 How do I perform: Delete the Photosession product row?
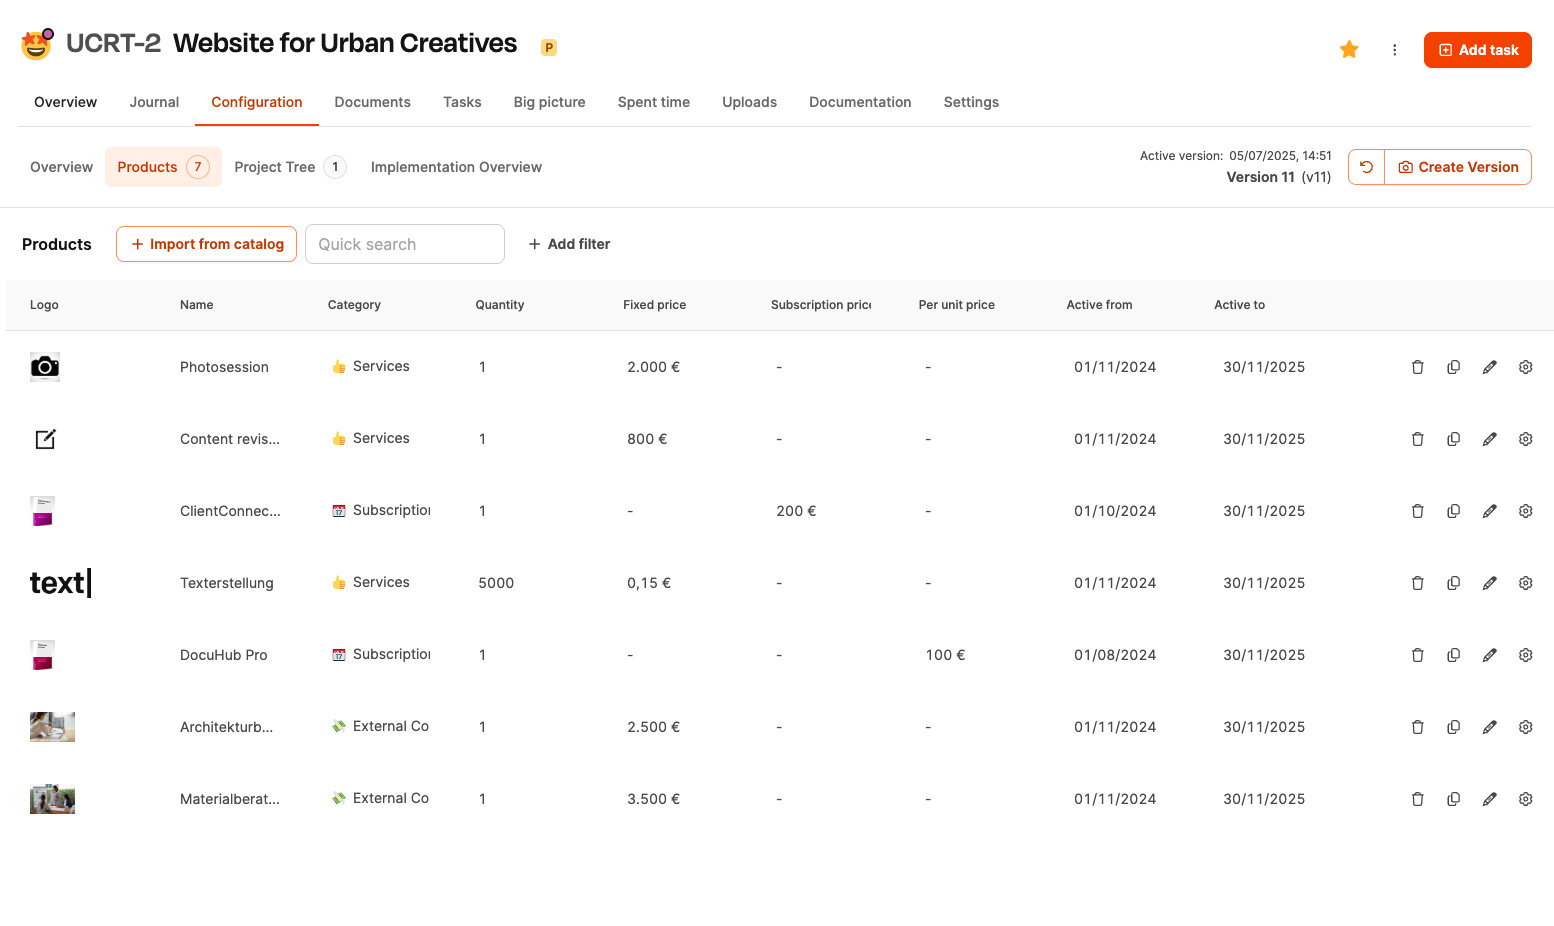[1417, 367]
